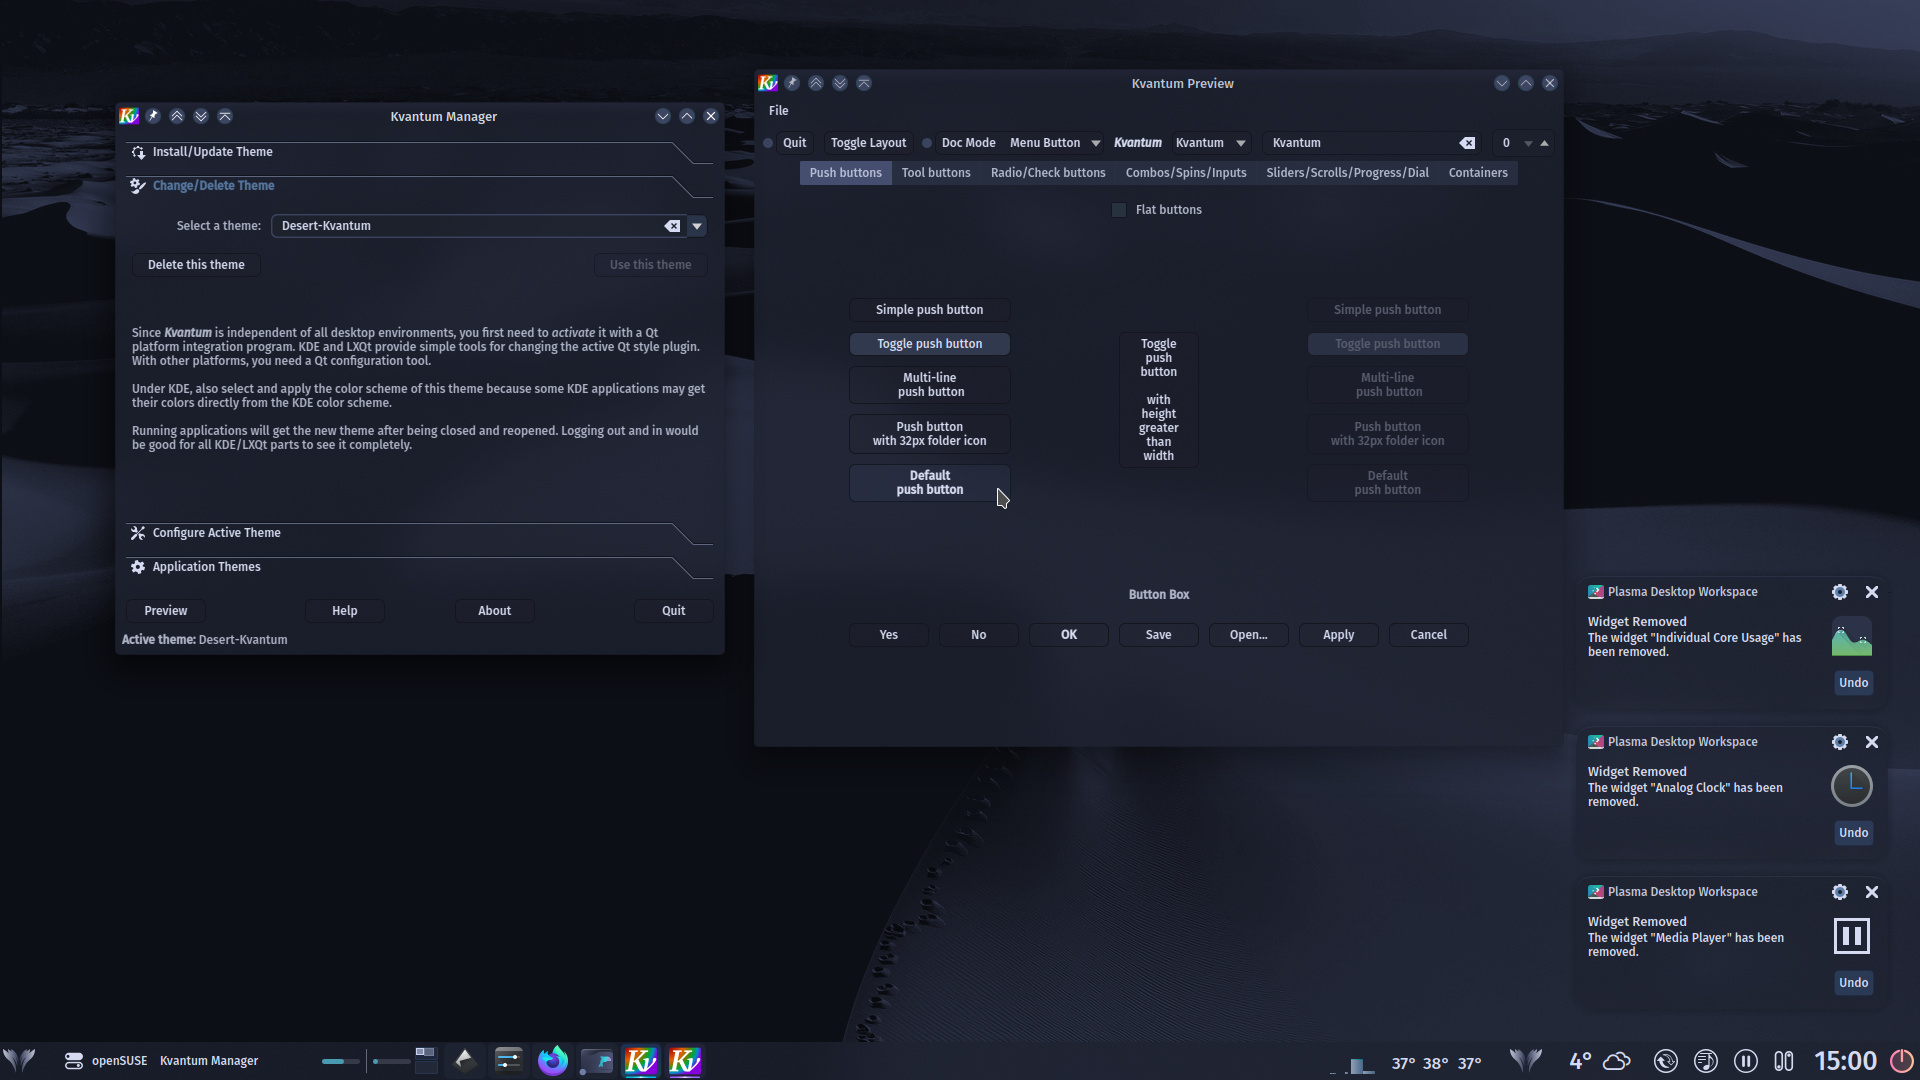Click keep-below icon in Kvantum Preview titlebar
This screenshot has width=1920, height=1080.
pos(840,83)
